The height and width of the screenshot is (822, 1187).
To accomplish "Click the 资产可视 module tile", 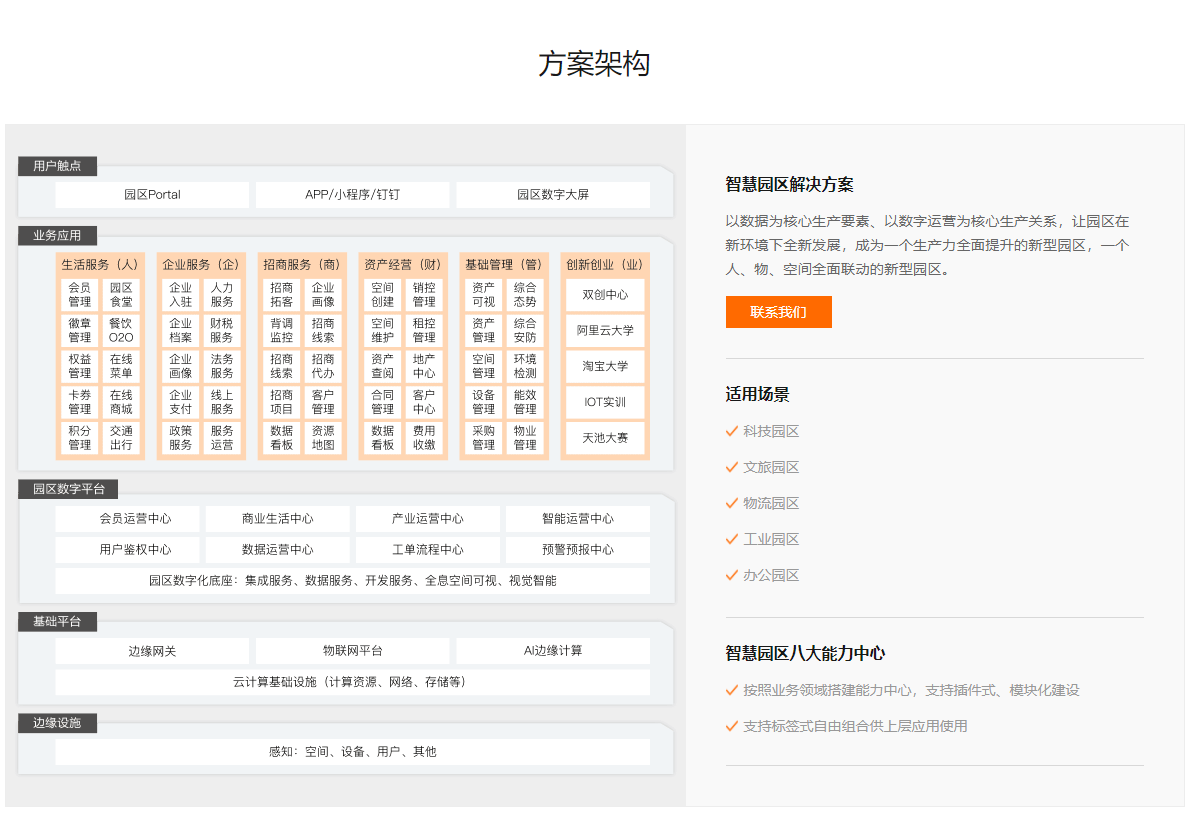I will point(482,295).
